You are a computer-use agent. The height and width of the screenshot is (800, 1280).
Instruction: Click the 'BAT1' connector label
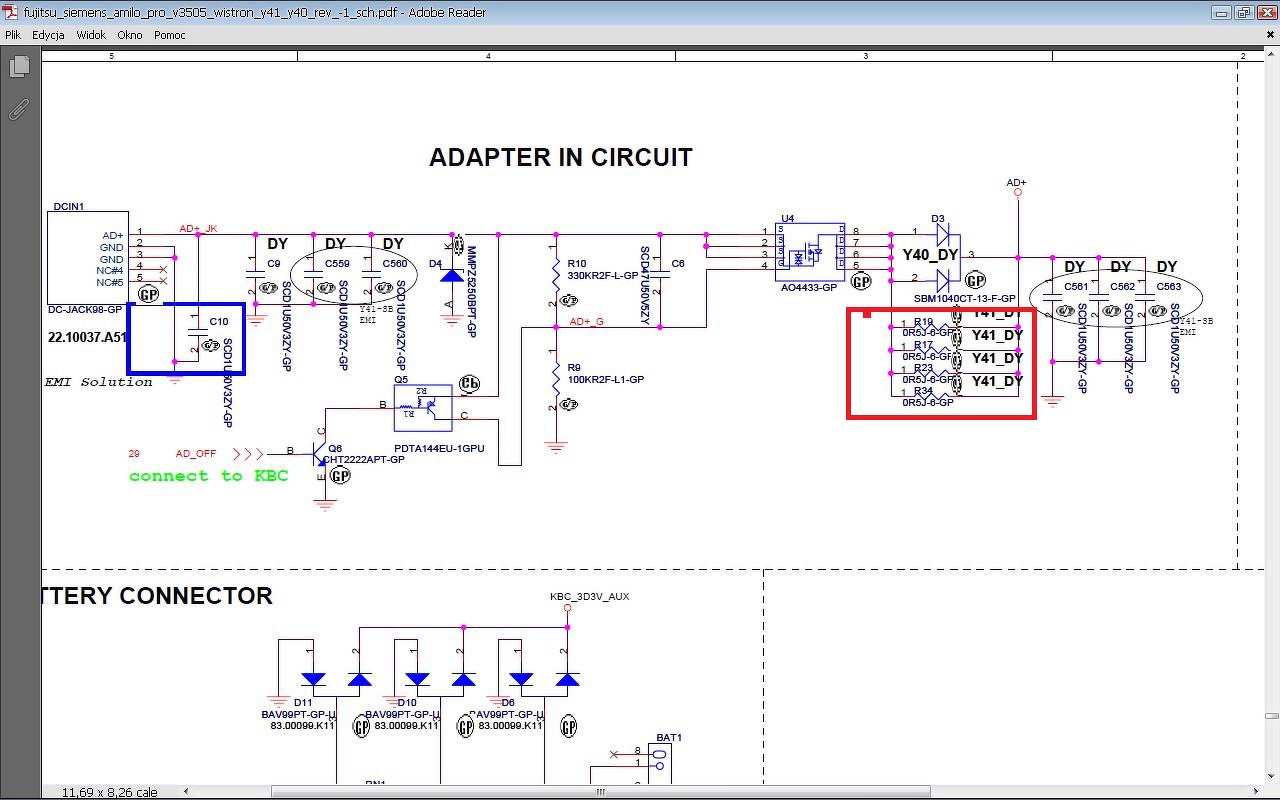click(x=669, y=738)
